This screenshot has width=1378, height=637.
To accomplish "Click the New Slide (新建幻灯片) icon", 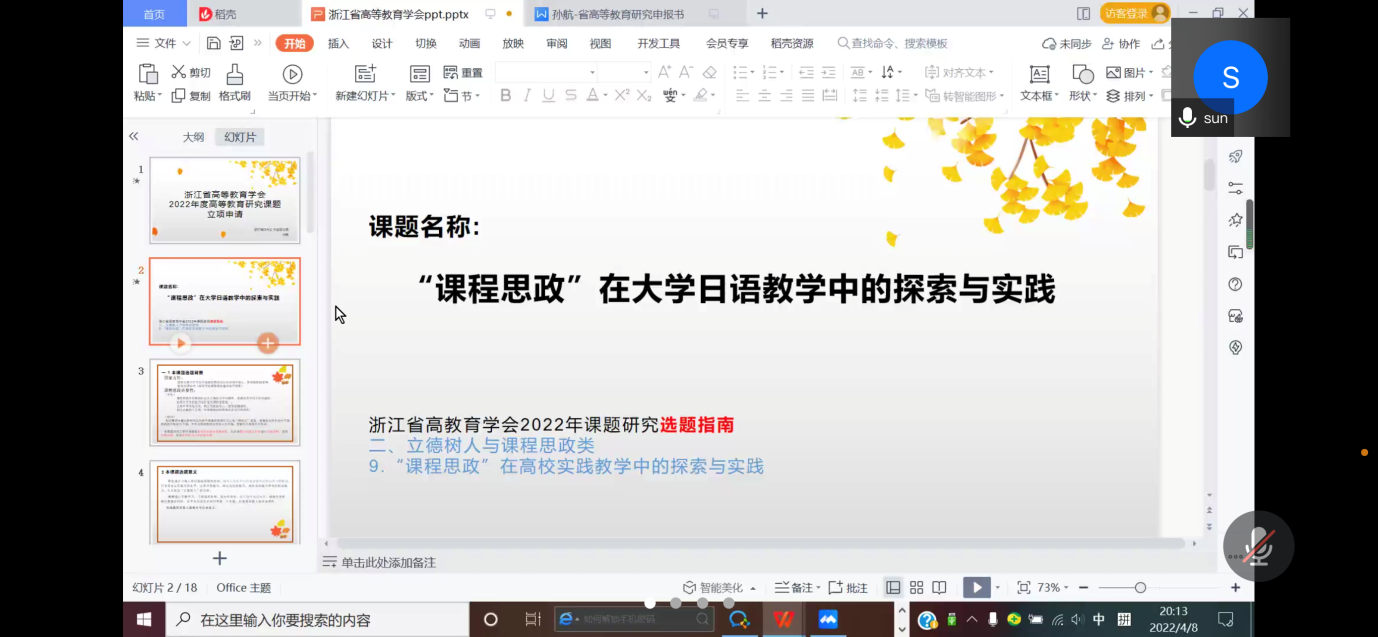I will pos(365,74).
